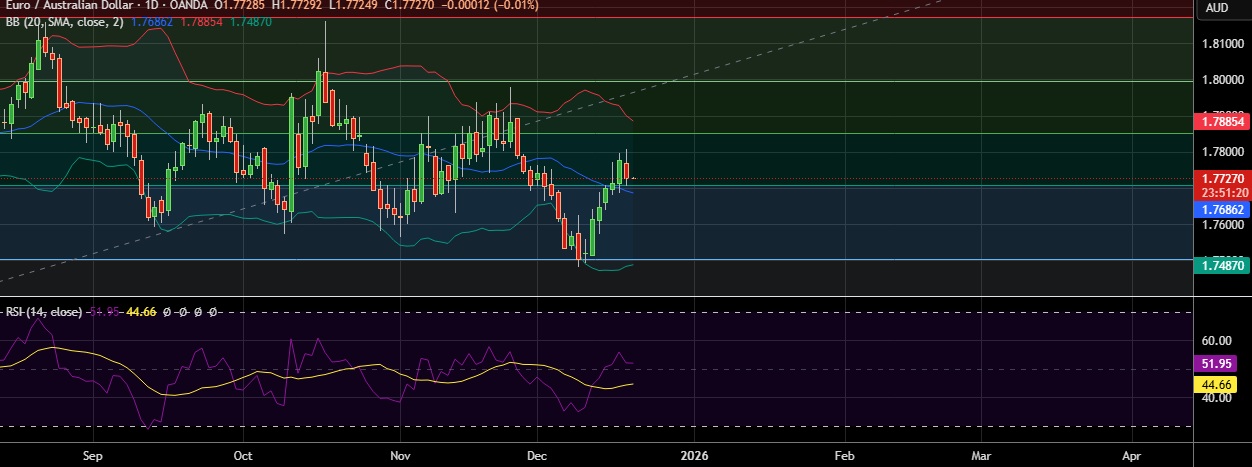Click the Mar label on time axis
This screenshot has height=467, width=1252.
coord(981,455)
